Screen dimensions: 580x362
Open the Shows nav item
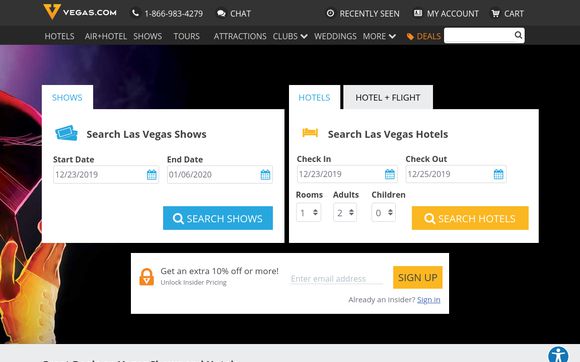point(148,36)
